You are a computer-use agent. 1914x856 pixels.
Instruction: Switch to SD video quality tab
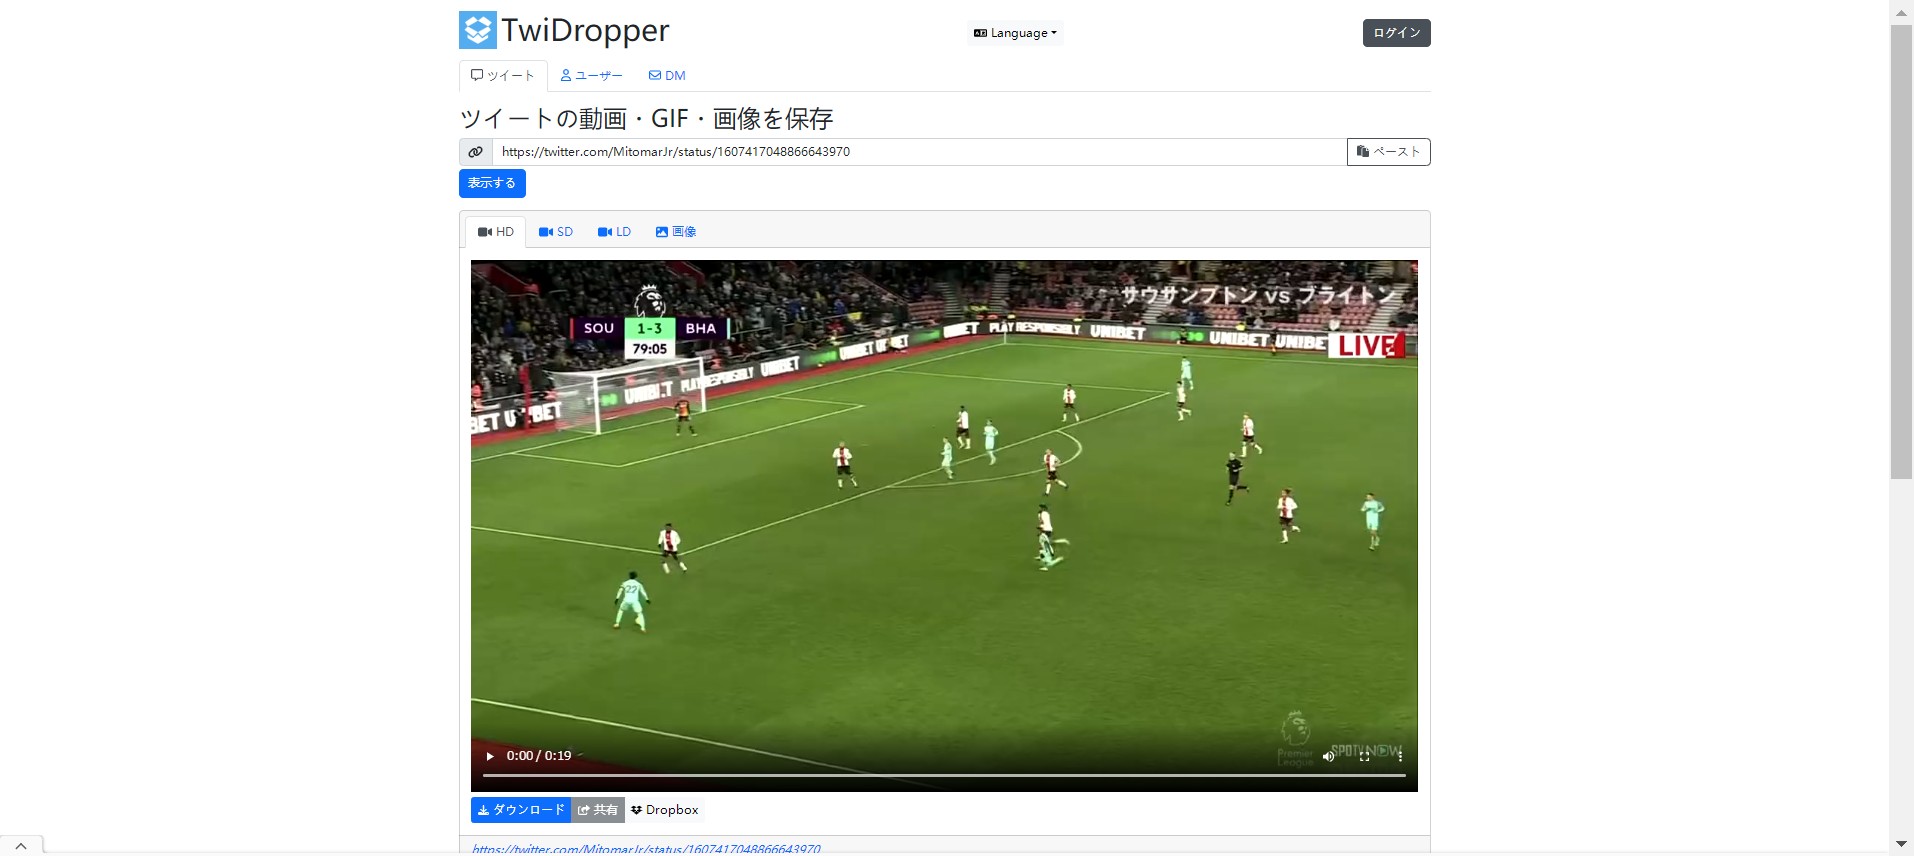[x=556, y=232]
